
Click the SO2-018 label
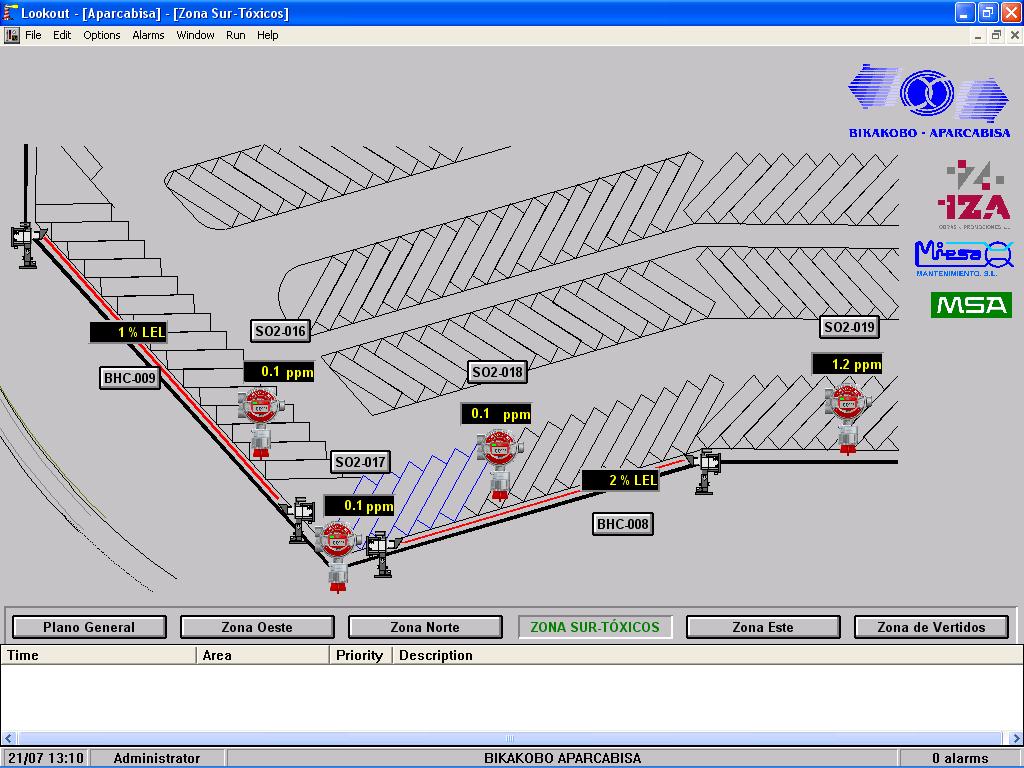[x=498, y=372]
